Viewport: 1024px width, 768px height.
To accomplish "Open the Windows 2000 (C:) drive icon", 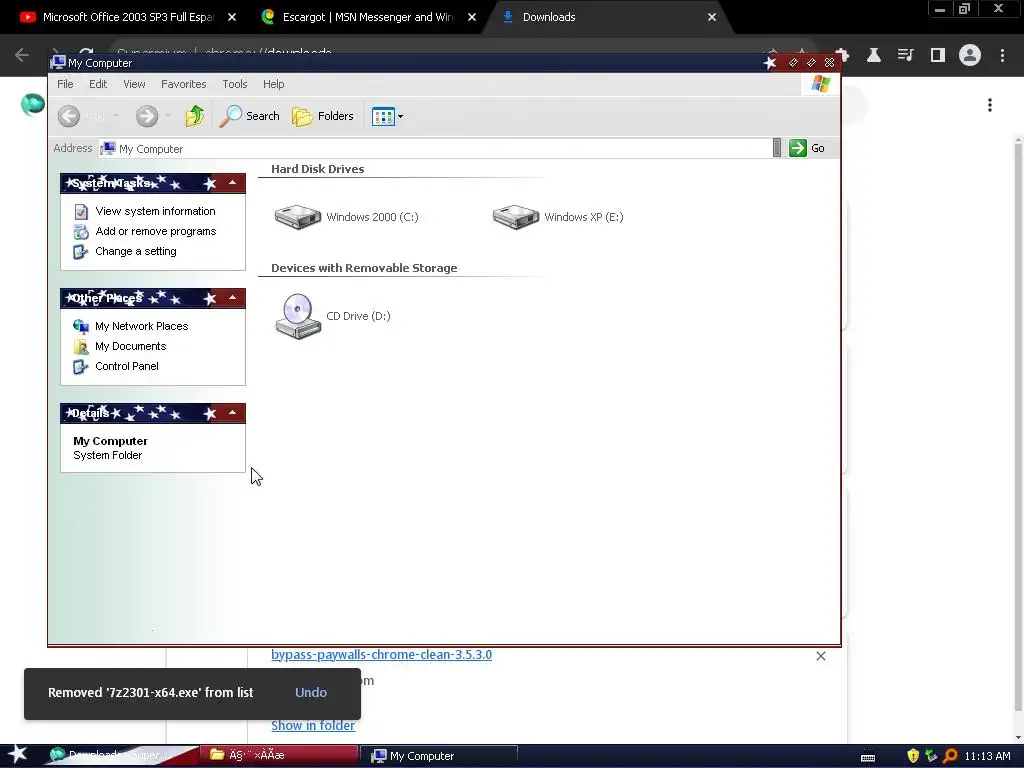I will [298, 217].
